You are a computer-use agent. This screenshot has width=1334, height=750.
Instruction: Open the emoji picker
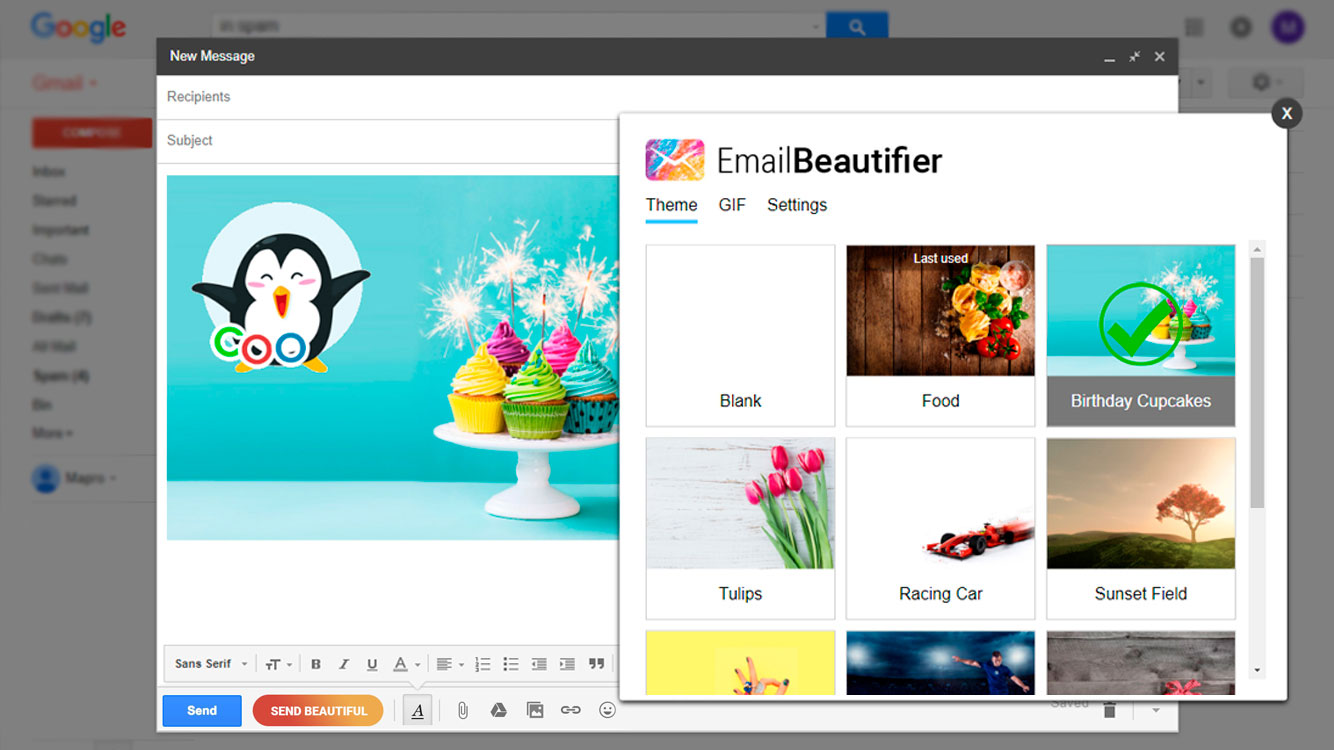coord(607,711)
